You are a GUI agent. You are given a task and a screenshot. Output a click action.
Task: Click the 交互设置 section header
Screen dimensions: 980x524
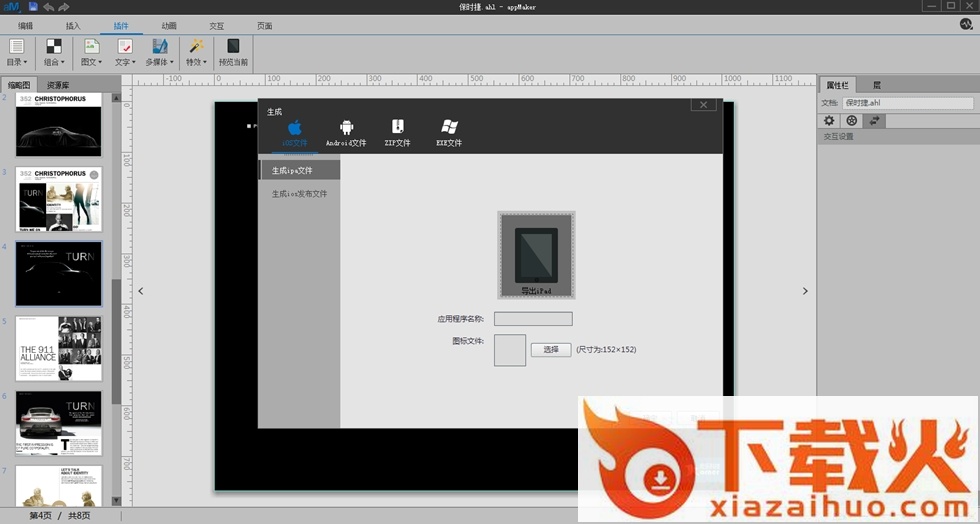pos(898,136)
